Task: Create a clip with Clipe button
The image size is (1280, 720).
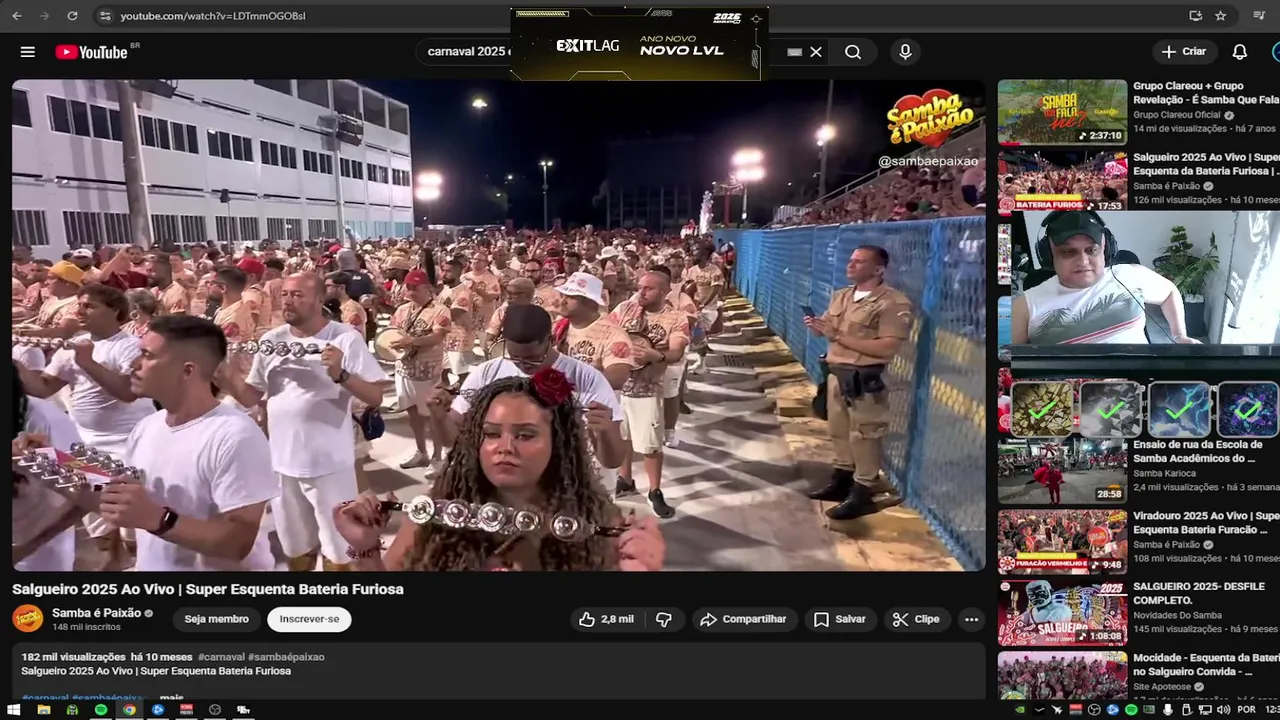Action: [917, 619]
